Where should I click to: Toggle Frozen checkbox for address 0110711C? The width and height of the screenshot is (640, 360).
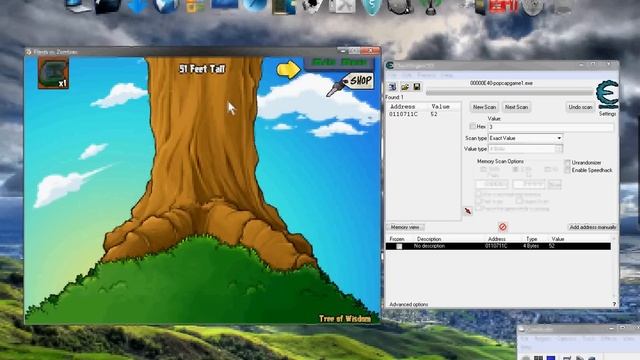(399, 246)
